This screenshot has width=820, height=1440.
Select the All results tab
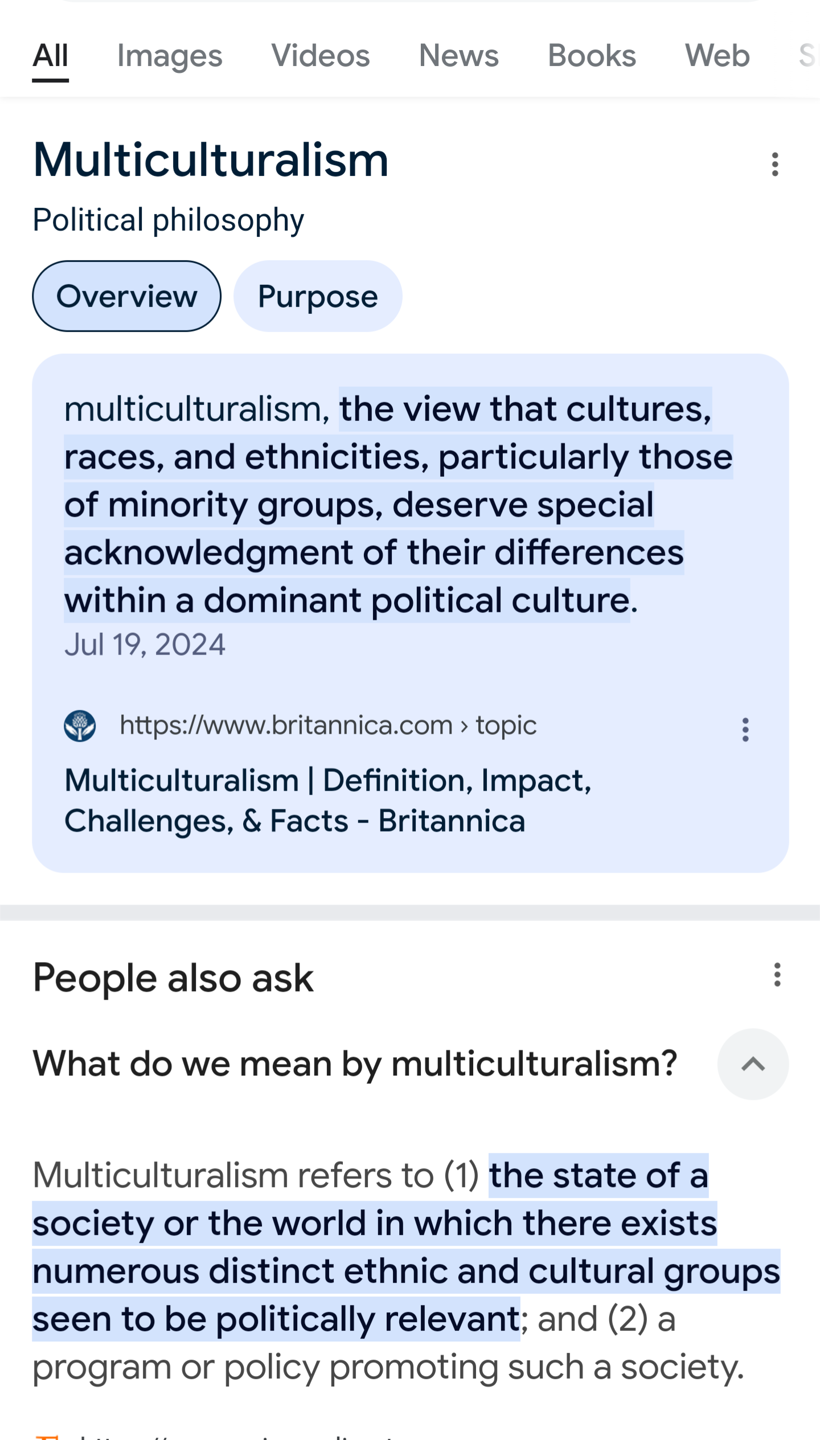coord(50,55)
